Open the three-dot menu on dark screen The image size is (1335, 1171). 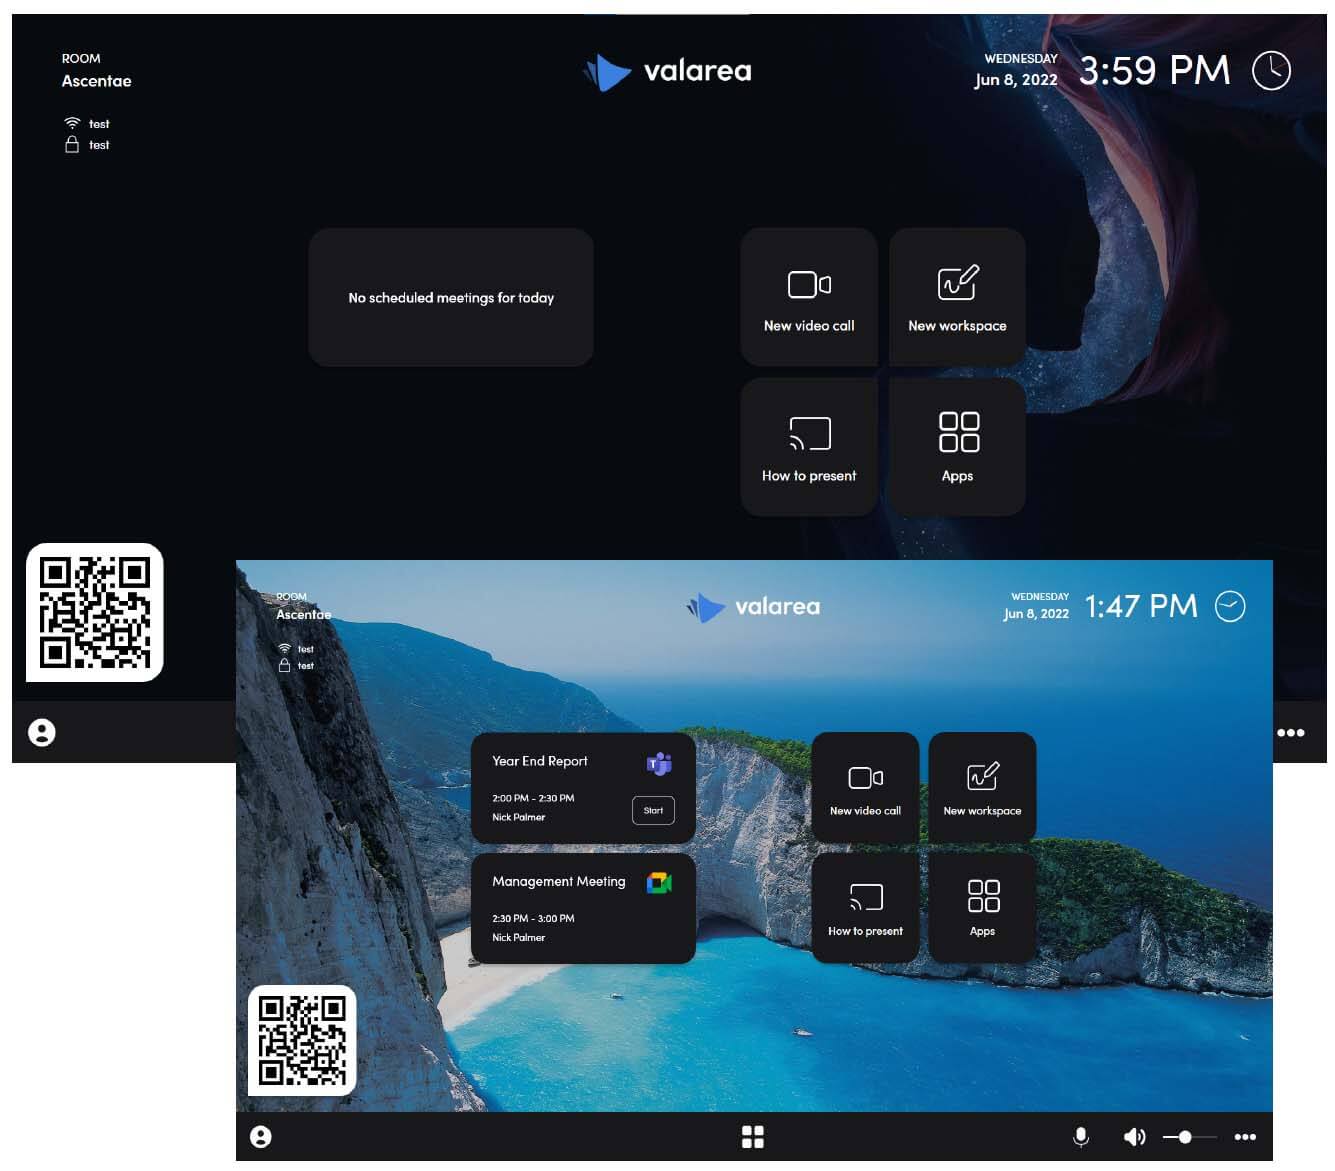pos(1290,732)
